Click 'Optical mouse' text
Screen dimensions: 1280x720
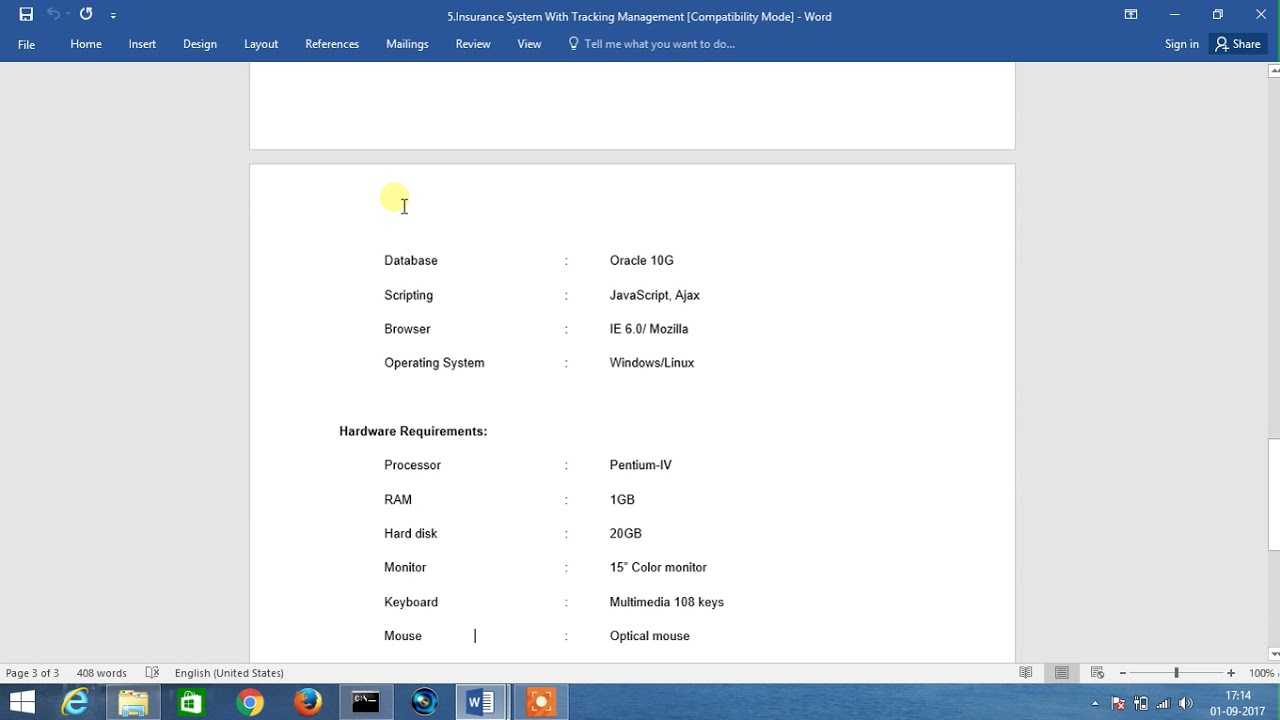click(650, 636)
